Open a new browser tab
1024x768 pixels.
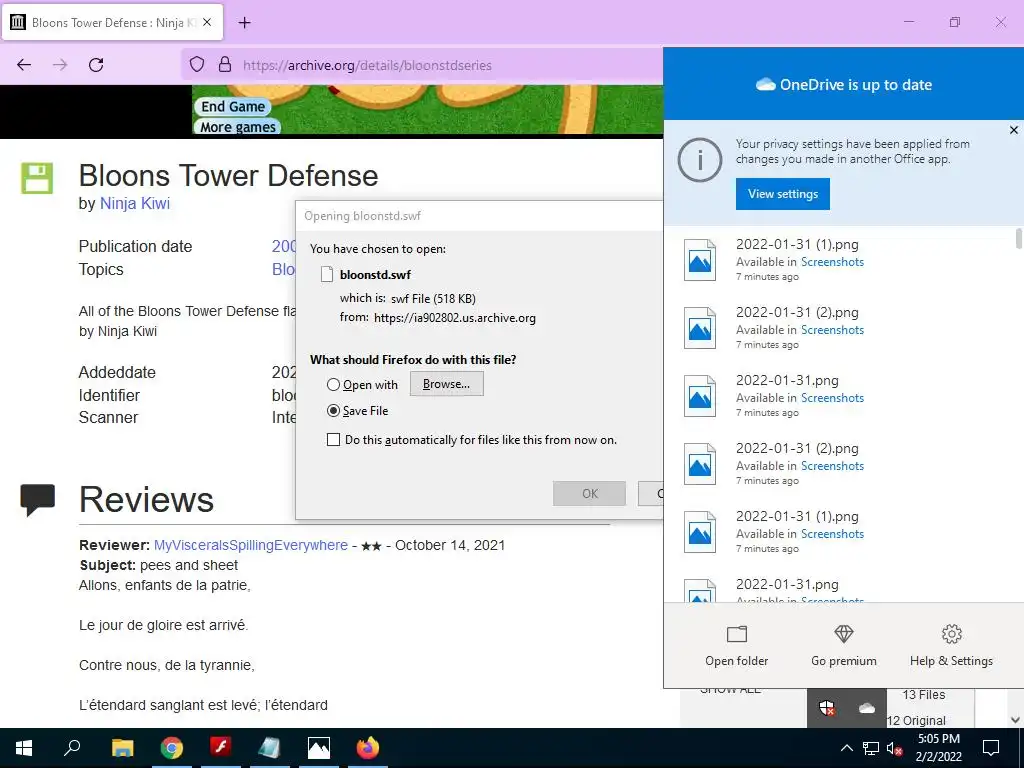(244, 23)
